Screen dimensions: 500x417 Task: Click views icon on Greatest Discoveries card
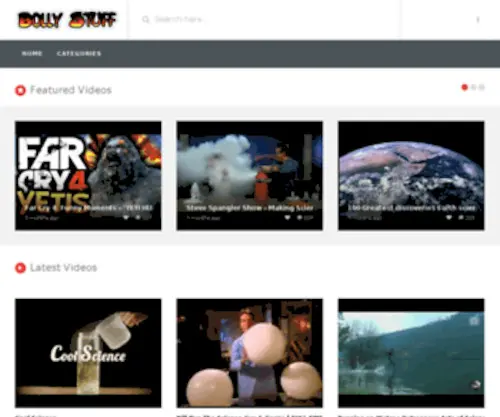coord(461,218)
